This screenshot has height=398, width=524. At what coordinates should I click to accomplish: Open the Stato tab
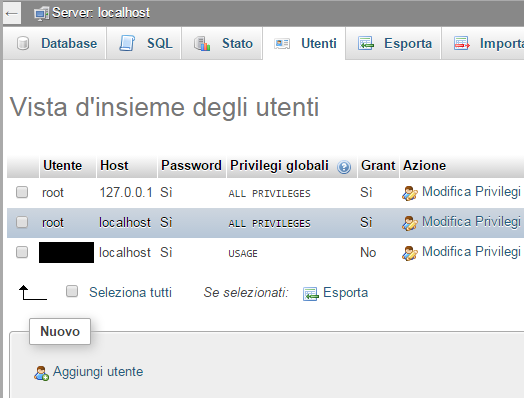(x=222, y=43)
